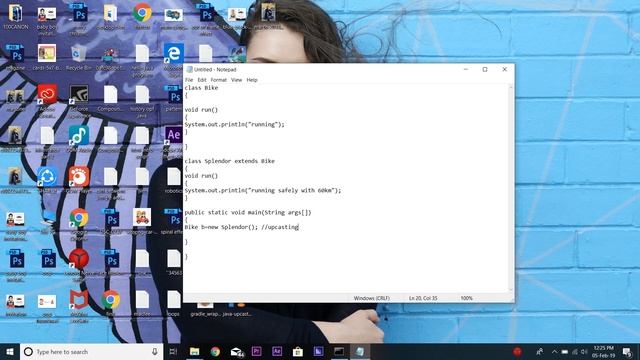Select the 100CANON desktop folder
The height and width of the screenshot is (360, 640).
16,17
